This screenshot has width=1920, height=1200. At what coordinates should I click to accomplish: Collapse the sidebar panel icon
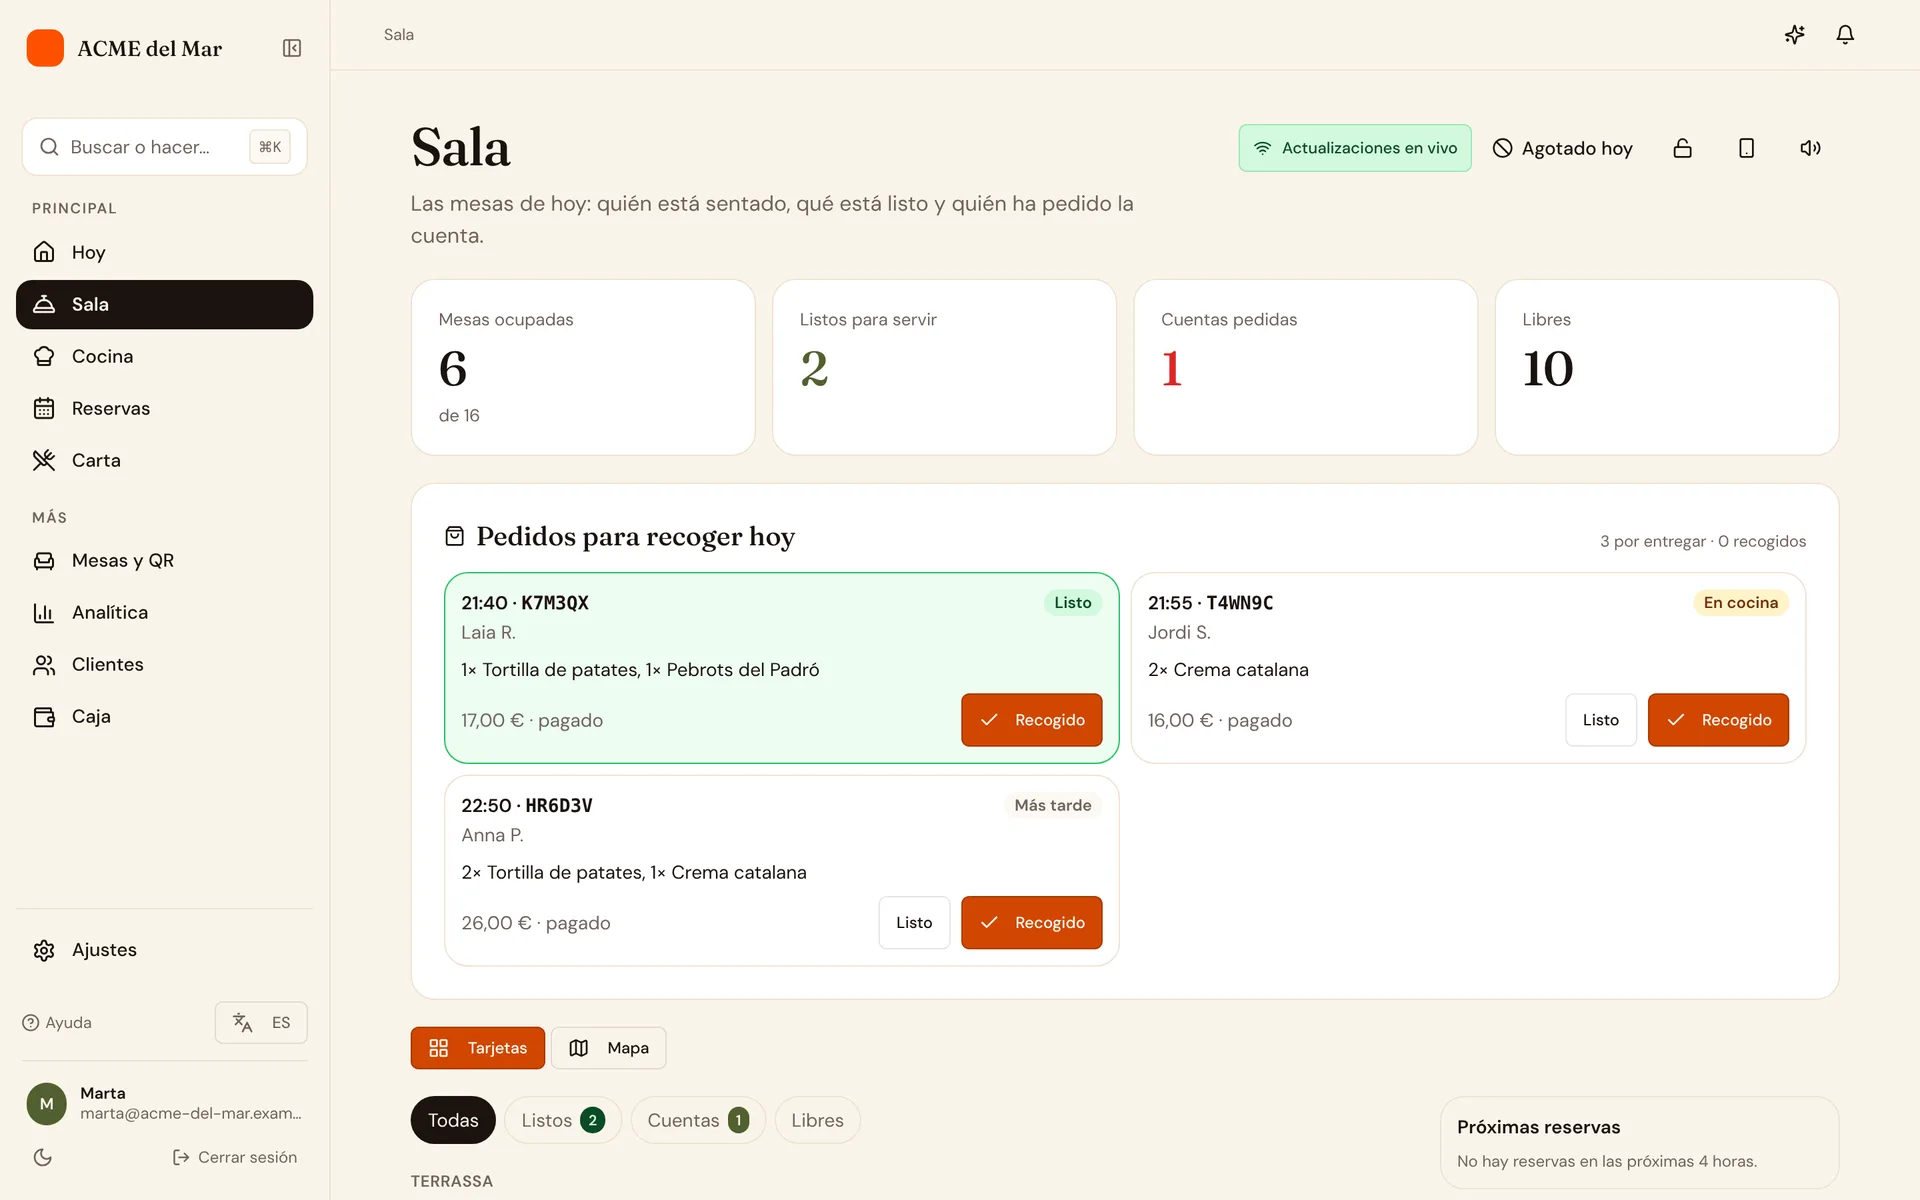pos(292,48)
